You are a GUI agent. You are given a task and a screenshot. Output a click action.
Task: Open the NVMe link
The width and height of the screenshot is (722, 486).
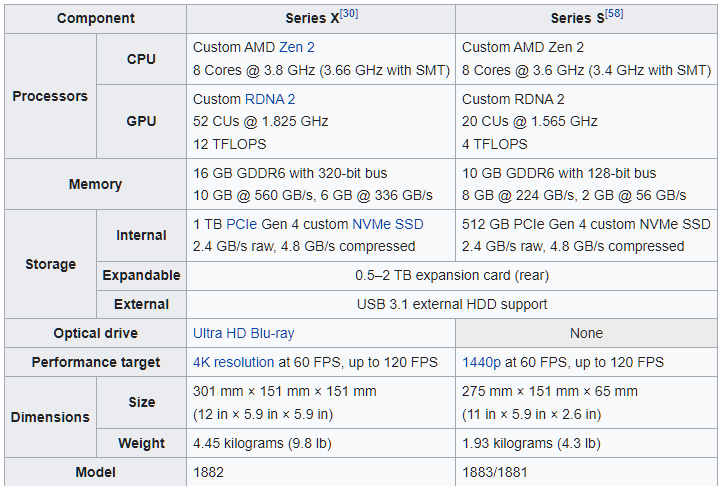(371, 224)
